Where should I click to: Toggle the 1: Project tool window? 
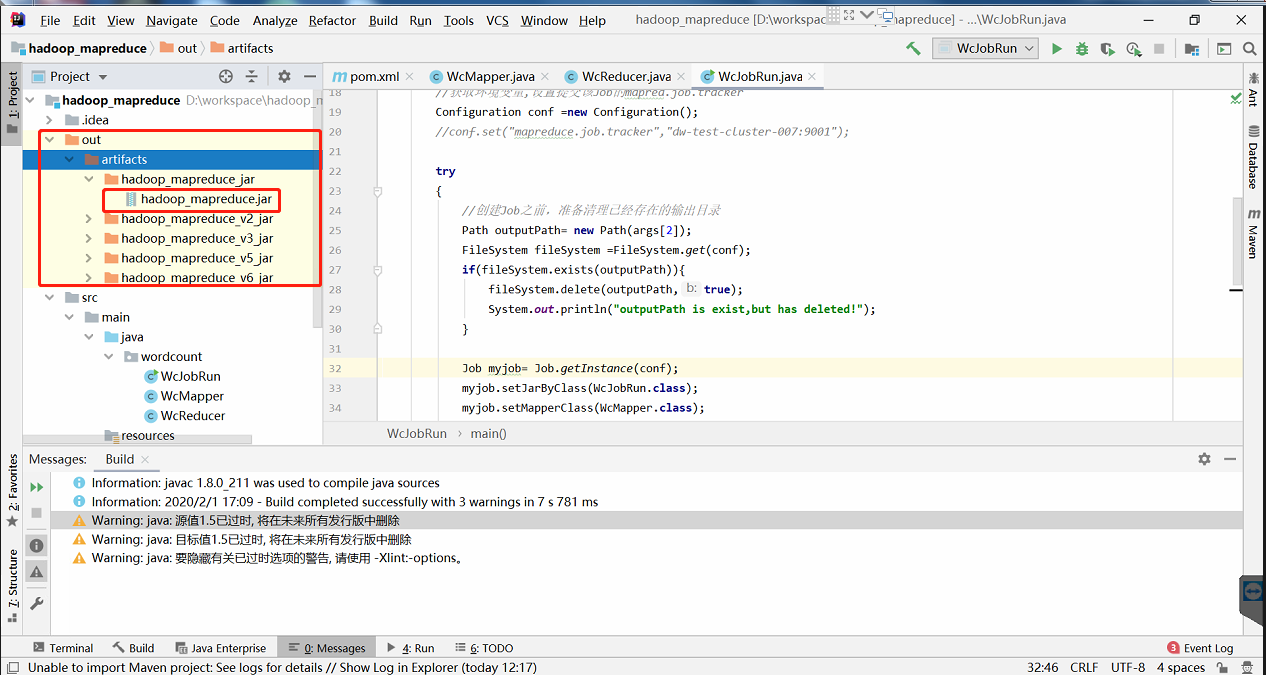point(13,101)
